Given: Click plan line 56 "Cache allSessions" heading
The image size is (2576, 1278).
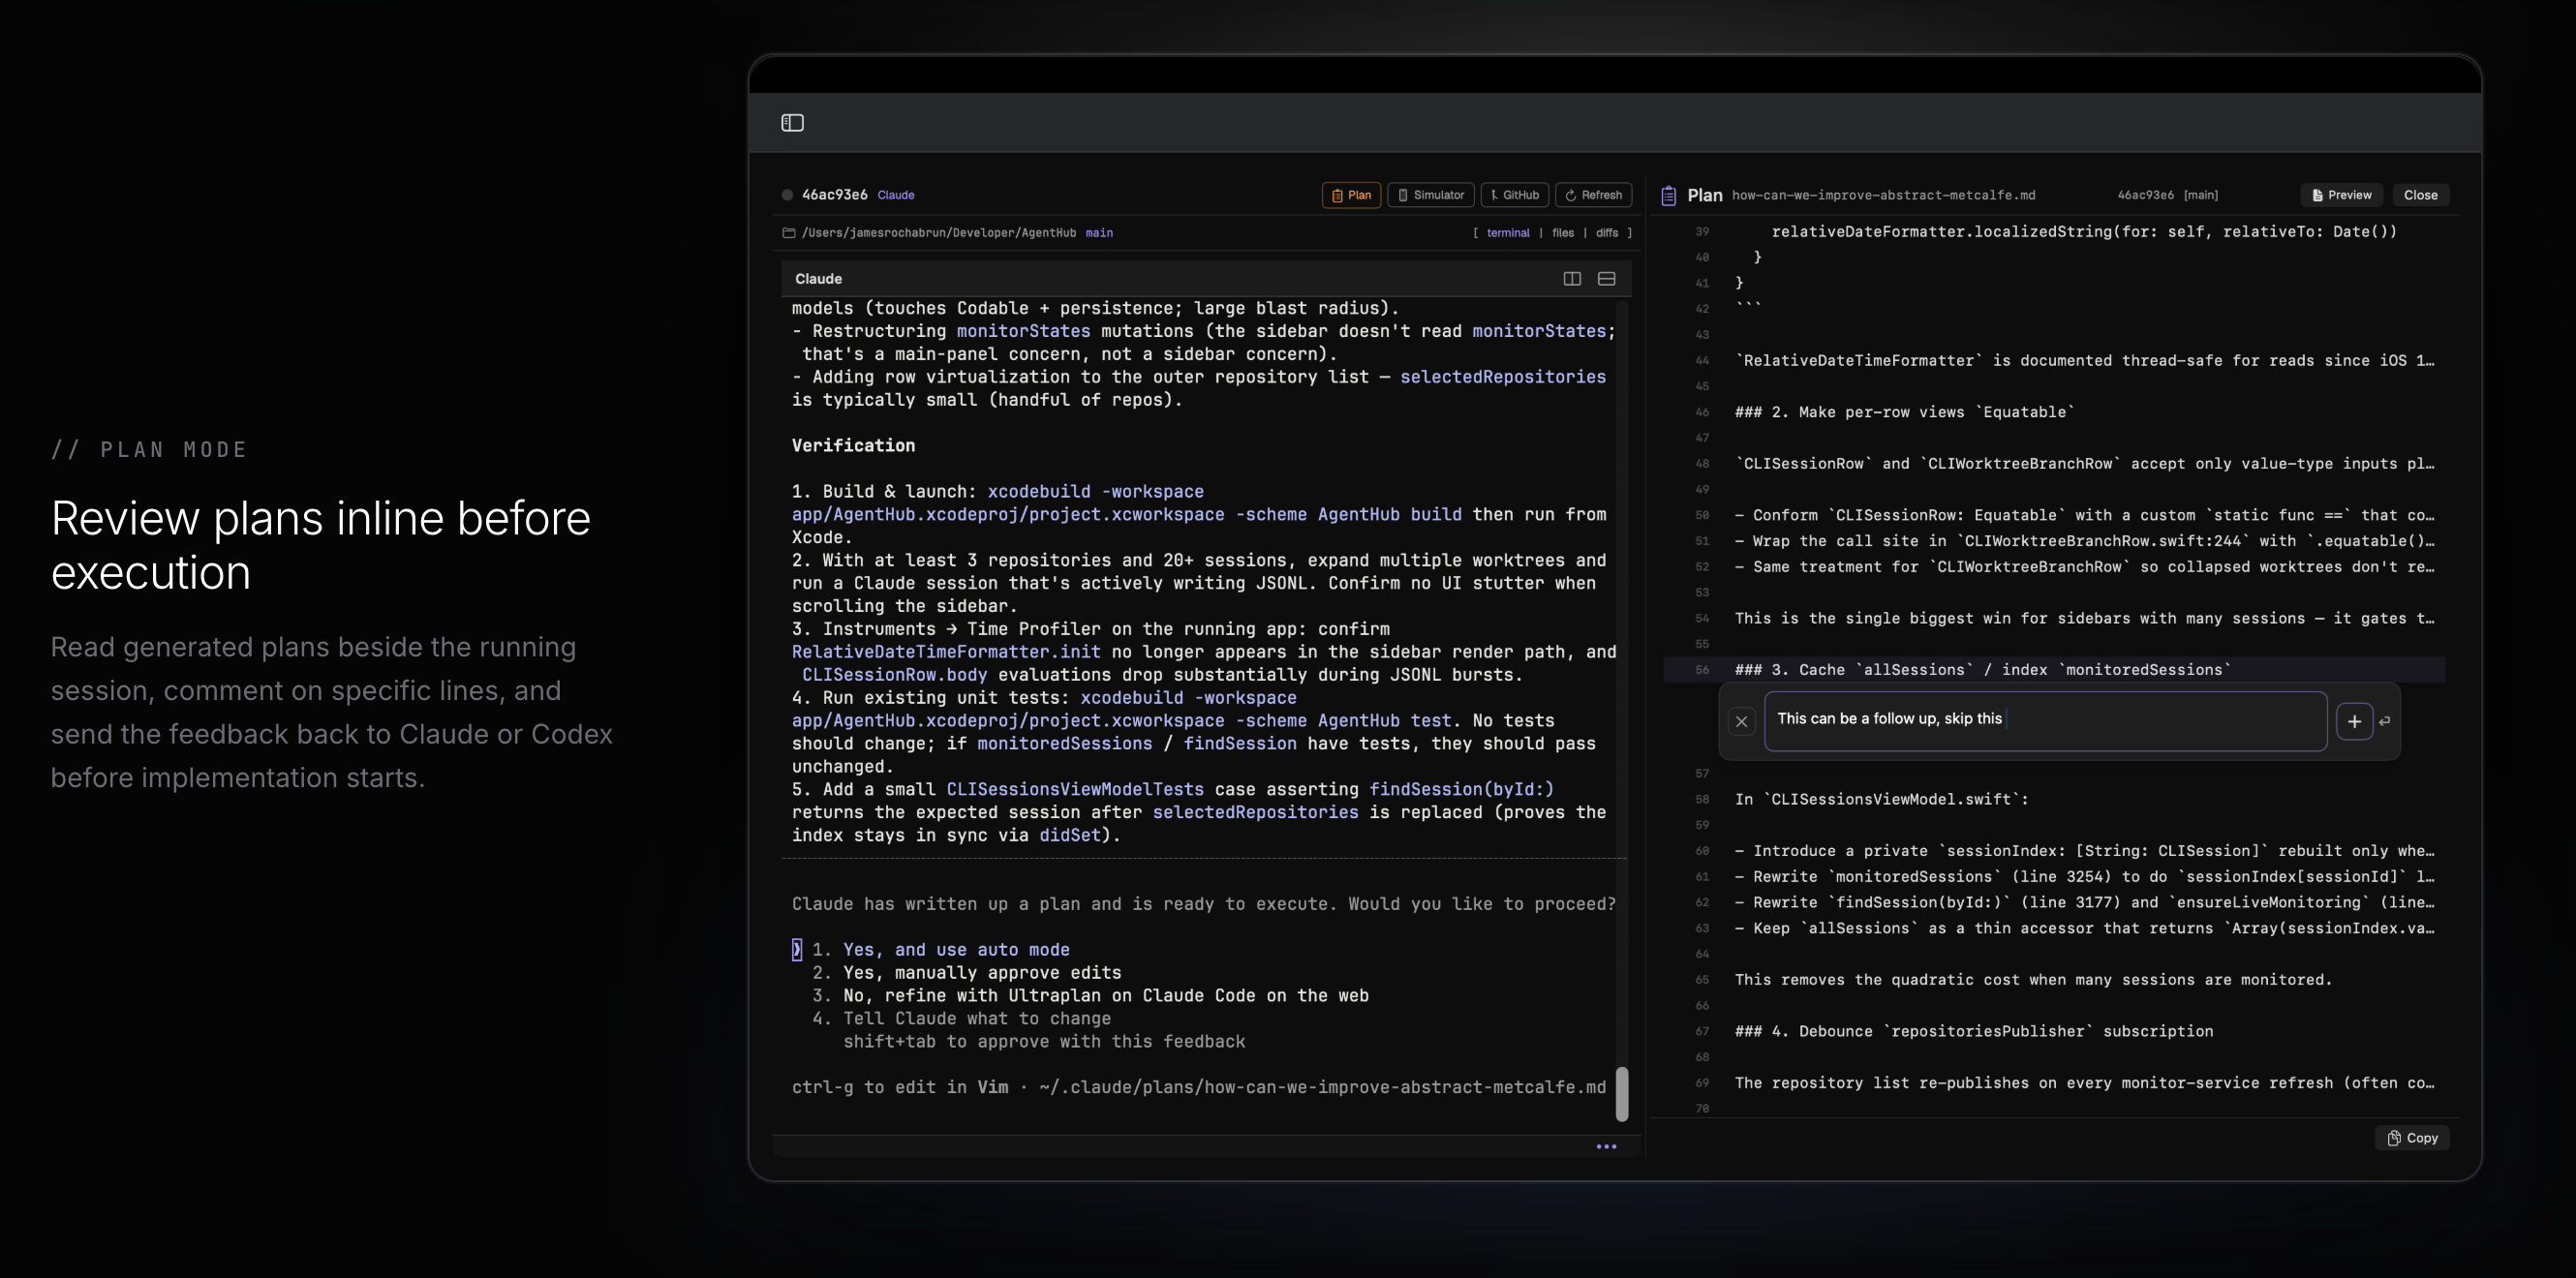Looking at the screenshot, I should click(1982, 670).
